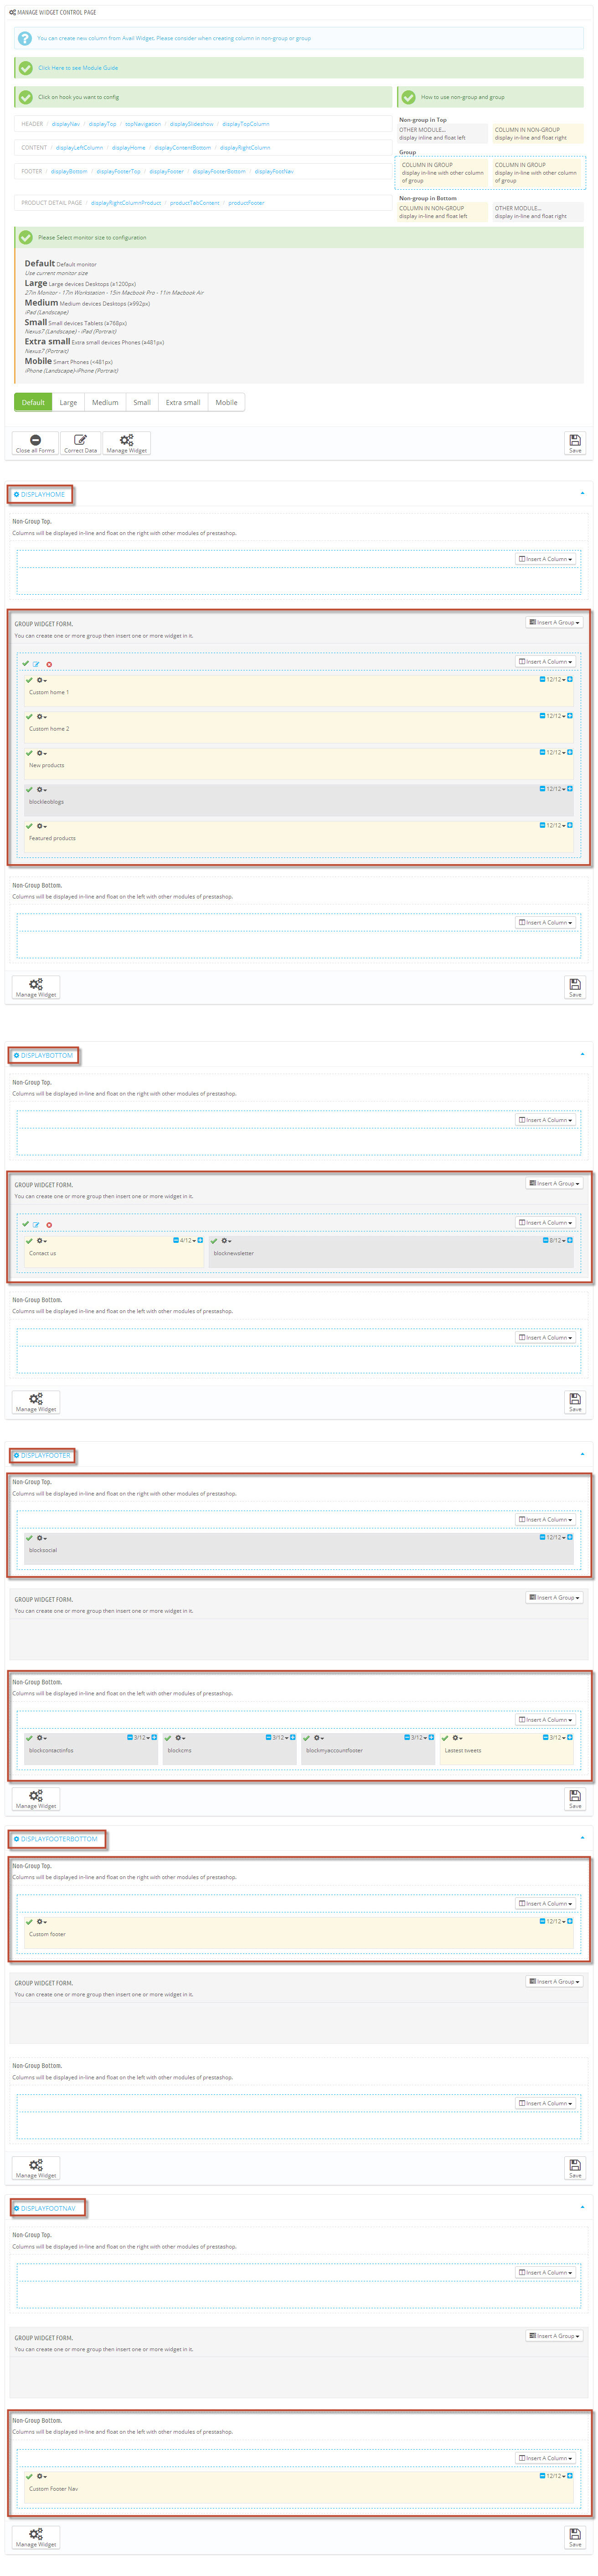
Task: Edit the displayBottom widget group
Action: 37,1224
